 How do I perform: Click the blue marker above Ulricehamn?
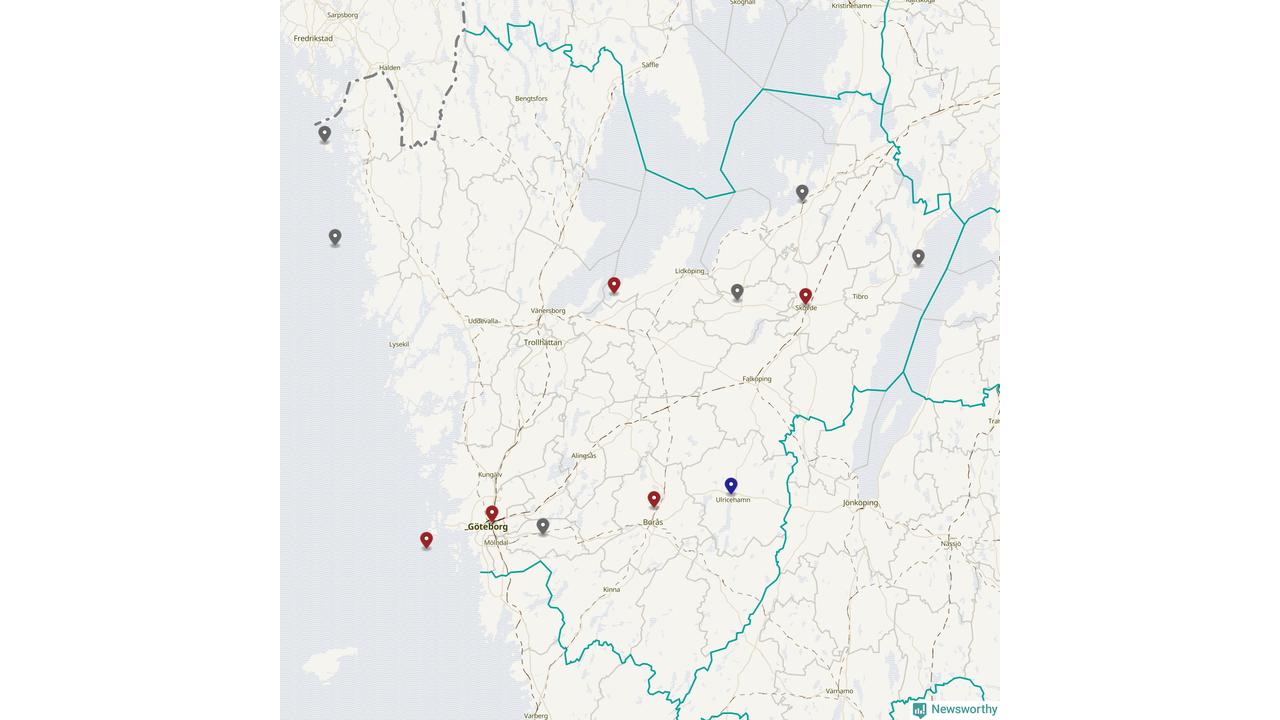[x=731, y=486]
